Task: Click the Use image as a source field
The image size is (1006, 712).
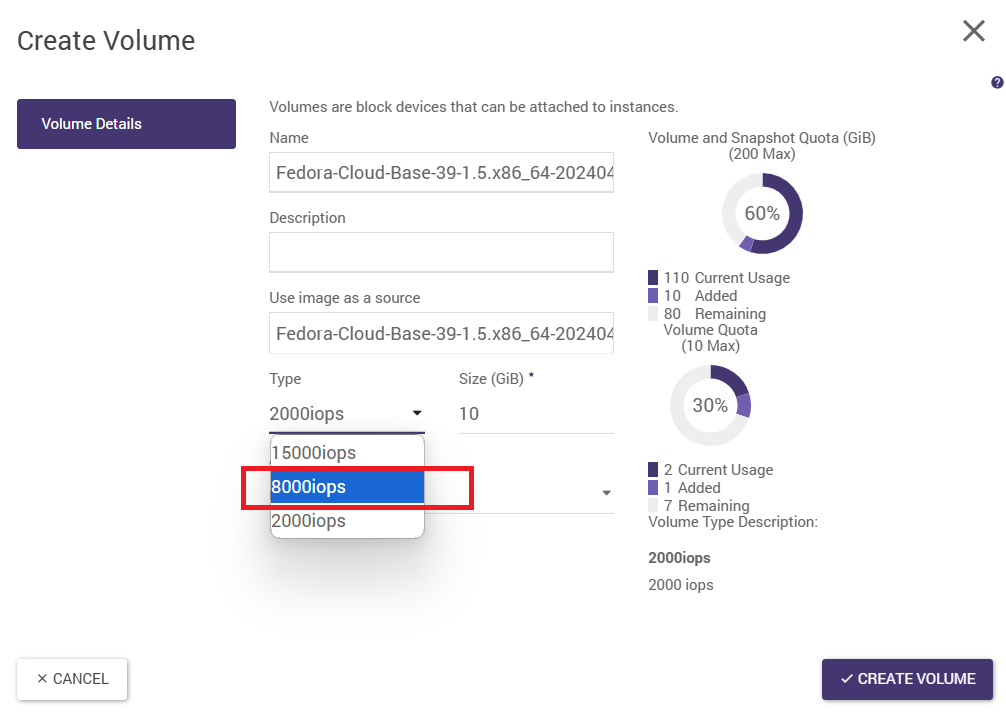Action: point(441,333)
